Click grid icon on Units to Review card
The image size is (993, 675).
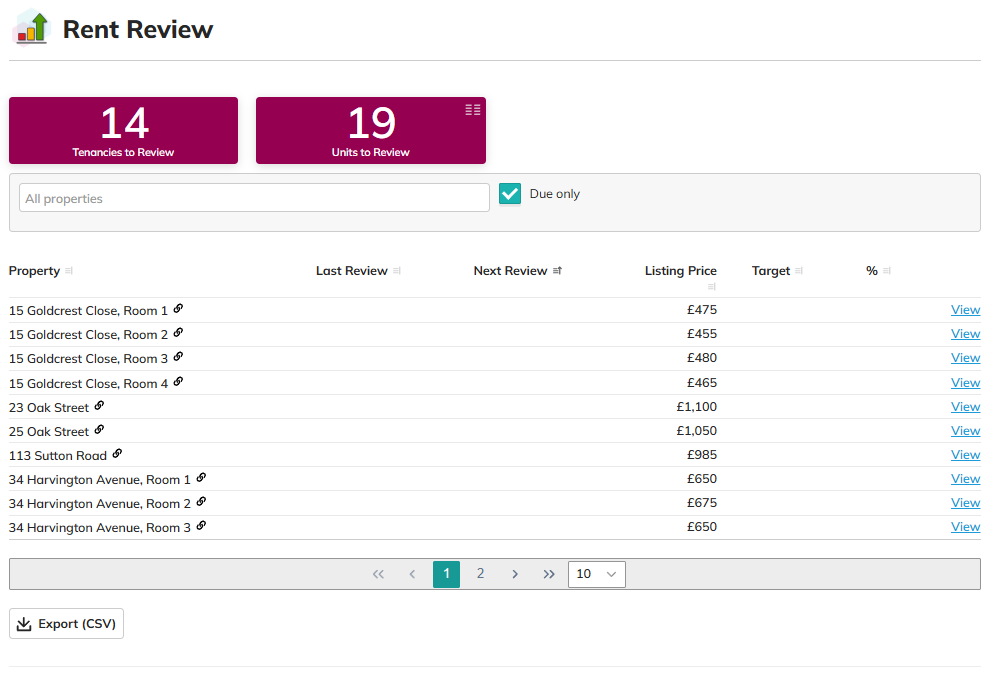[x=473, y=110]
